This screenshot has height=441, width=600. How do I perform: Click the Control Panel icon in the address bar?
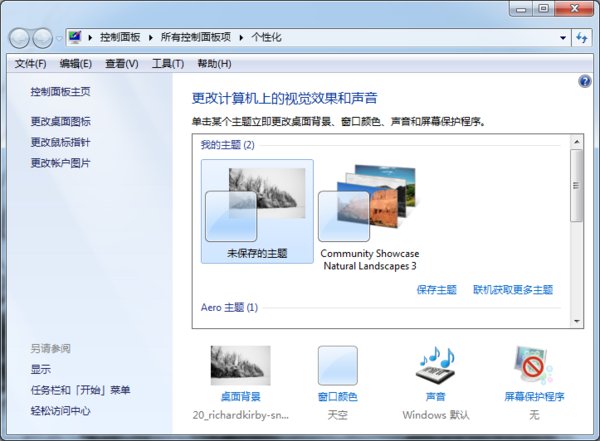(75, 37)
